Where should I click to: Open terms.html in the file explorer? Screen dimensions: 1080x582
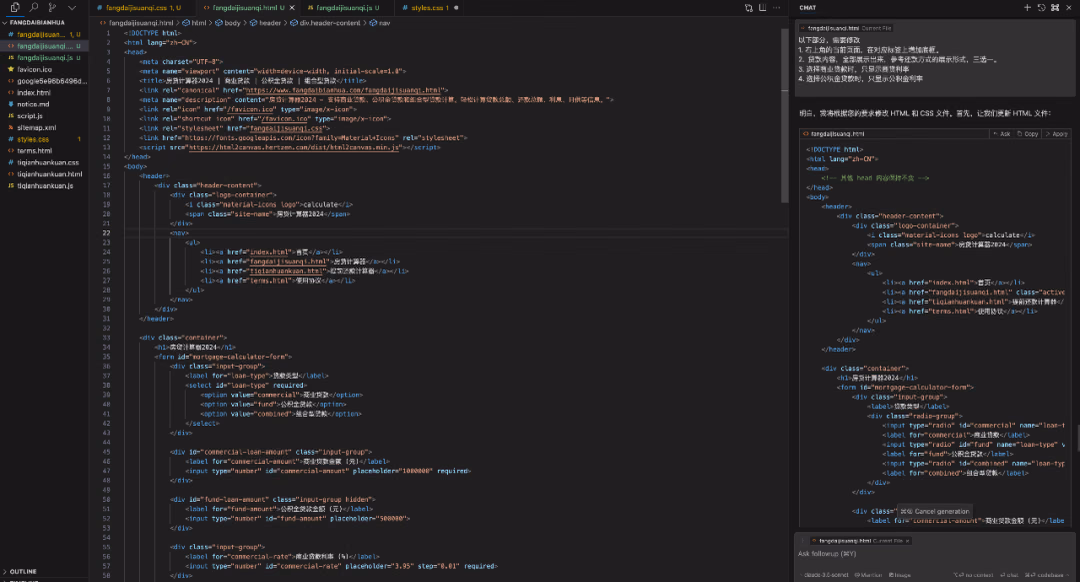point(34,151)
